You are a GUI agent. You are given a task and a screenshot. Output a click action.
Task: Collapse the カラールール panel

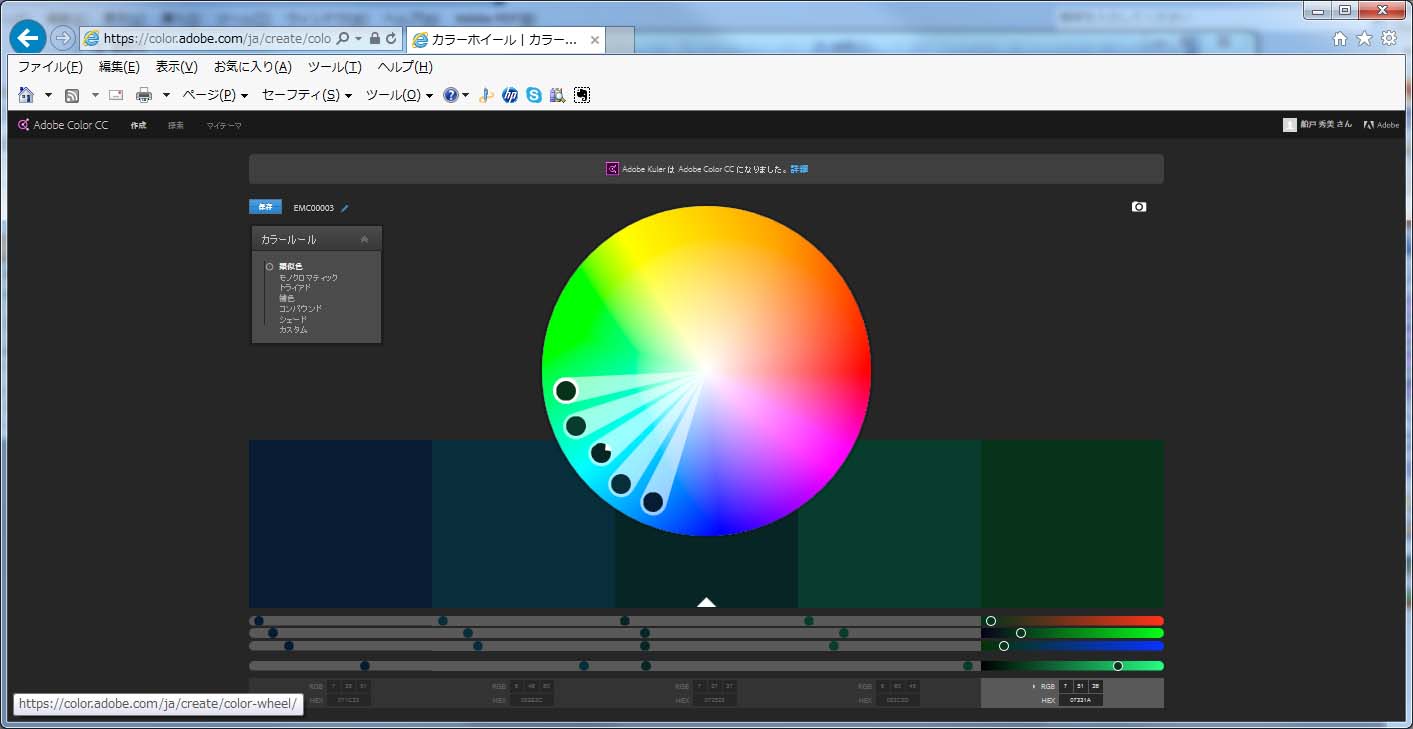[364, 239]
